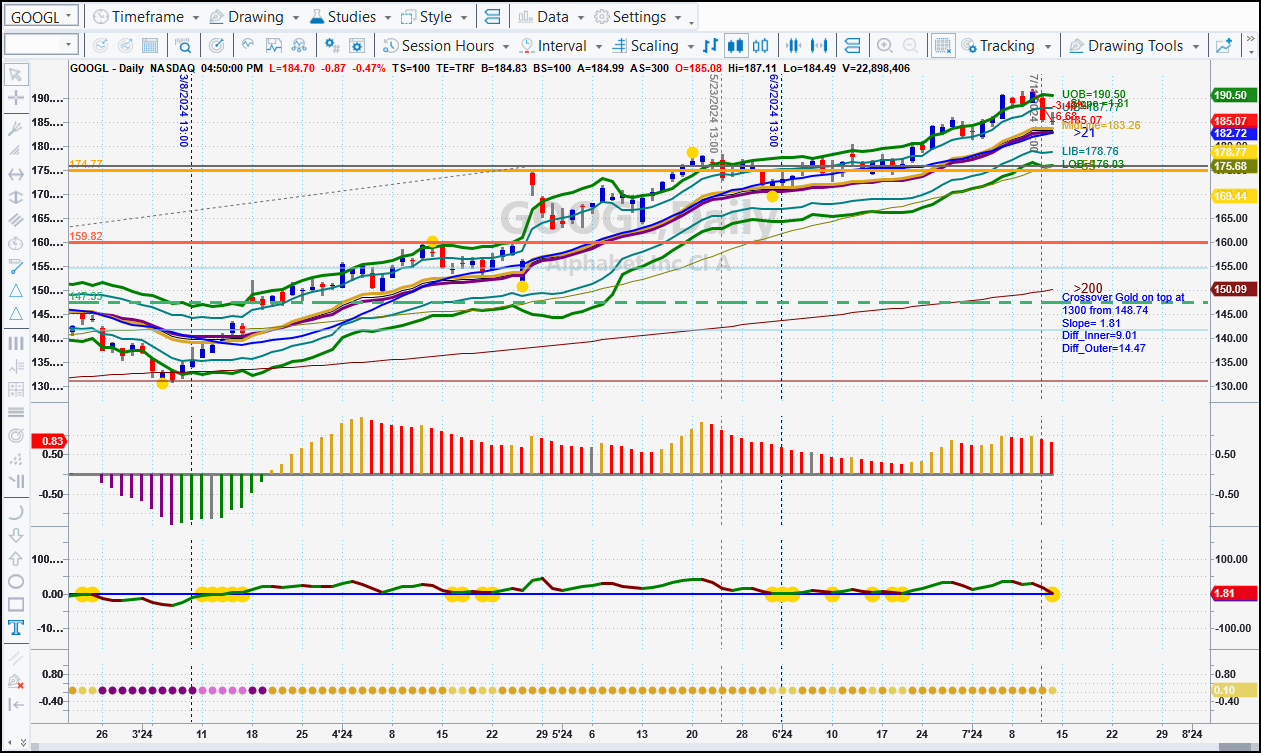Click the grid calendar icon in second toolbar

[149, 46]
